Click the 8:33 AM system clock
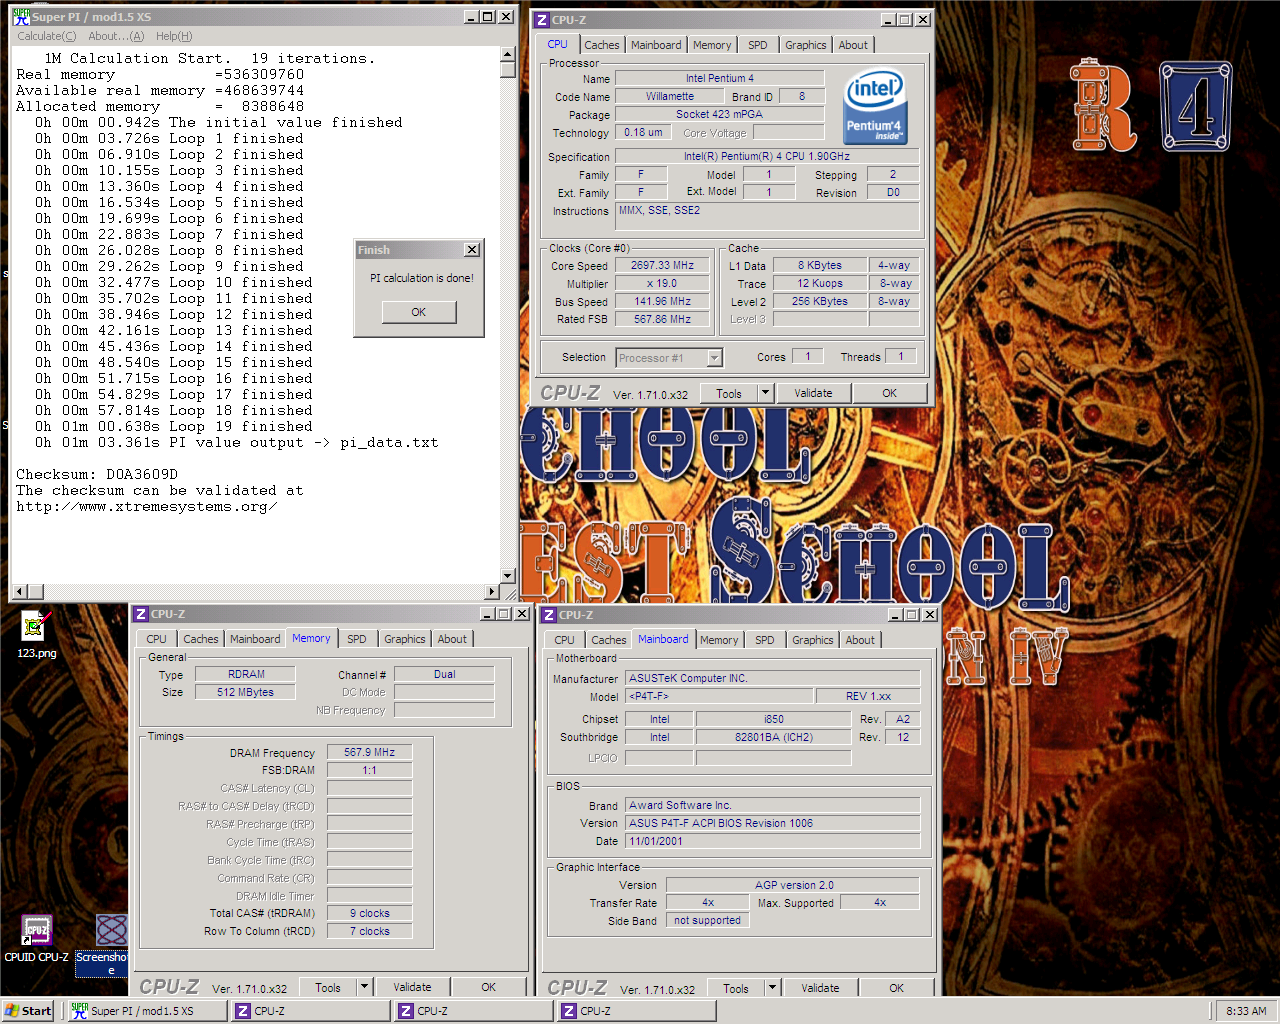This screenshot has height=1024, width=1280. (x=1246, y=1011)
